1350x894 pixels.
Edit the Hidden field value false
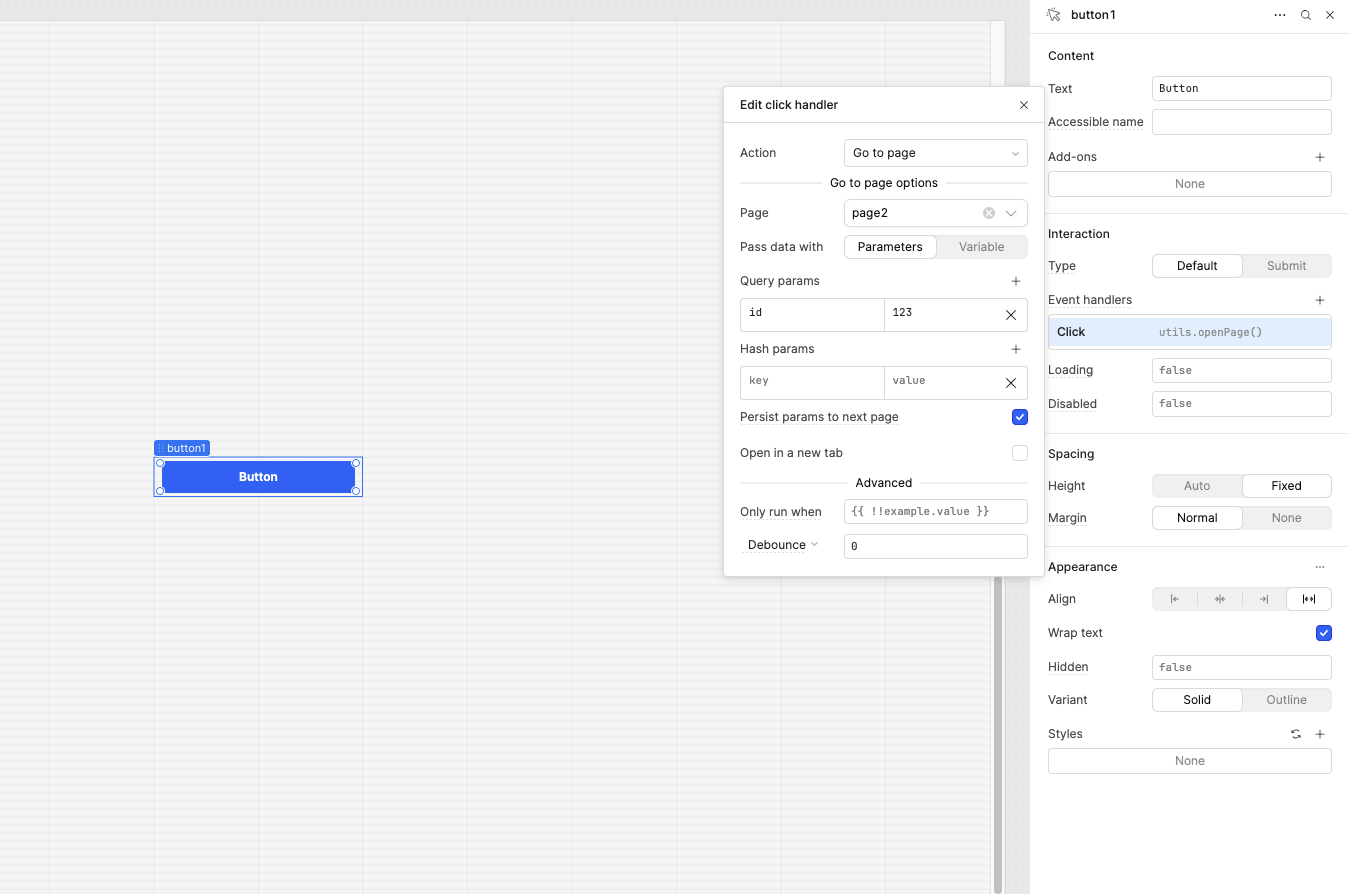[x=1242, y=667]
